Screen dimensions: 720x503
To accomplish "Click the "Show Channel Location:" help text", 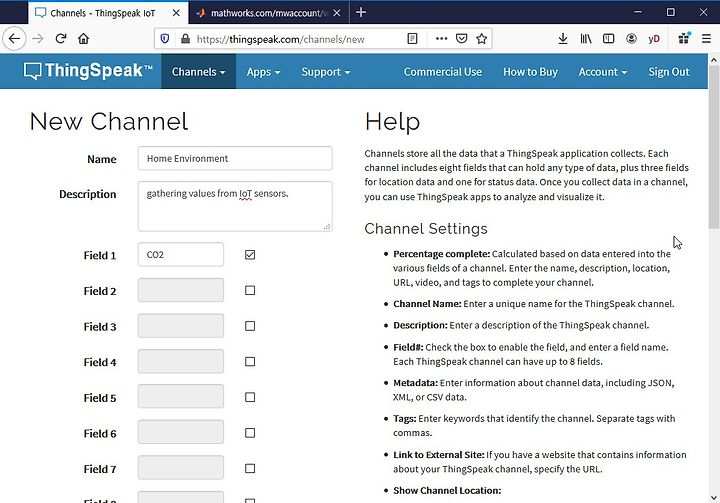I will pyautogui.click(x=447, y=491).
